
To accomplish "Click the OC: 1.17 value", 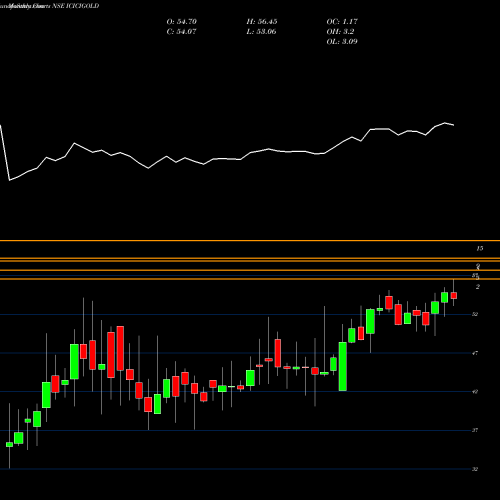I will [342, 22].
